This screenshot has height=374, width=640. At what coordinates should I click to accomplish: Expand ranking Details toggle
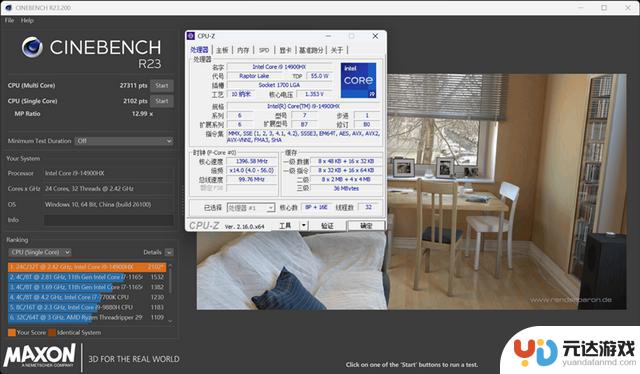pos(169,252)
